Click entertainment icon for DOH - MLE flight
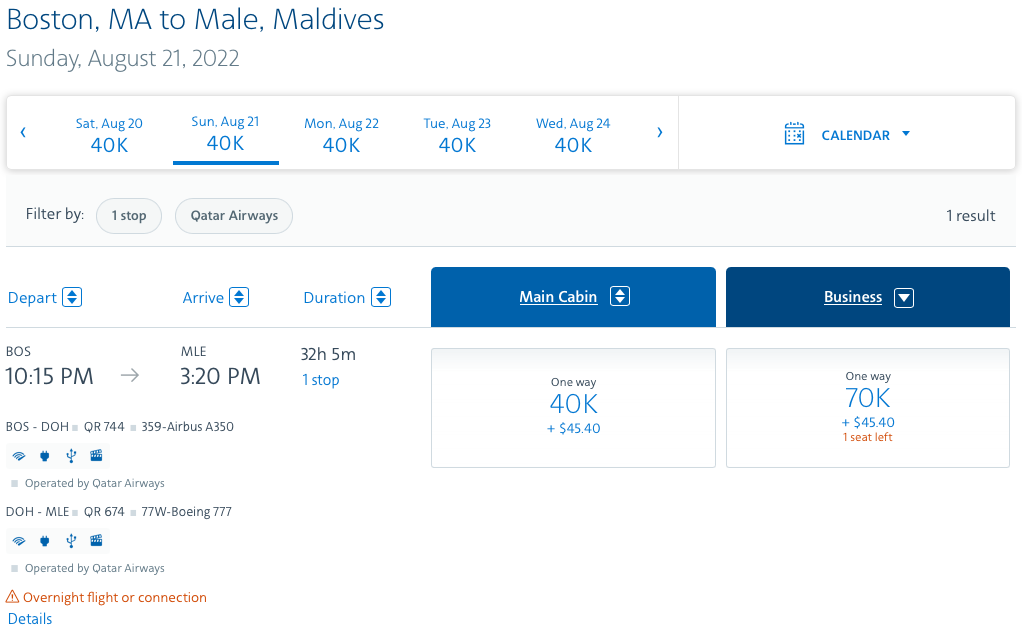Viewport: 1022px width, 635px height. click(96, 541)
